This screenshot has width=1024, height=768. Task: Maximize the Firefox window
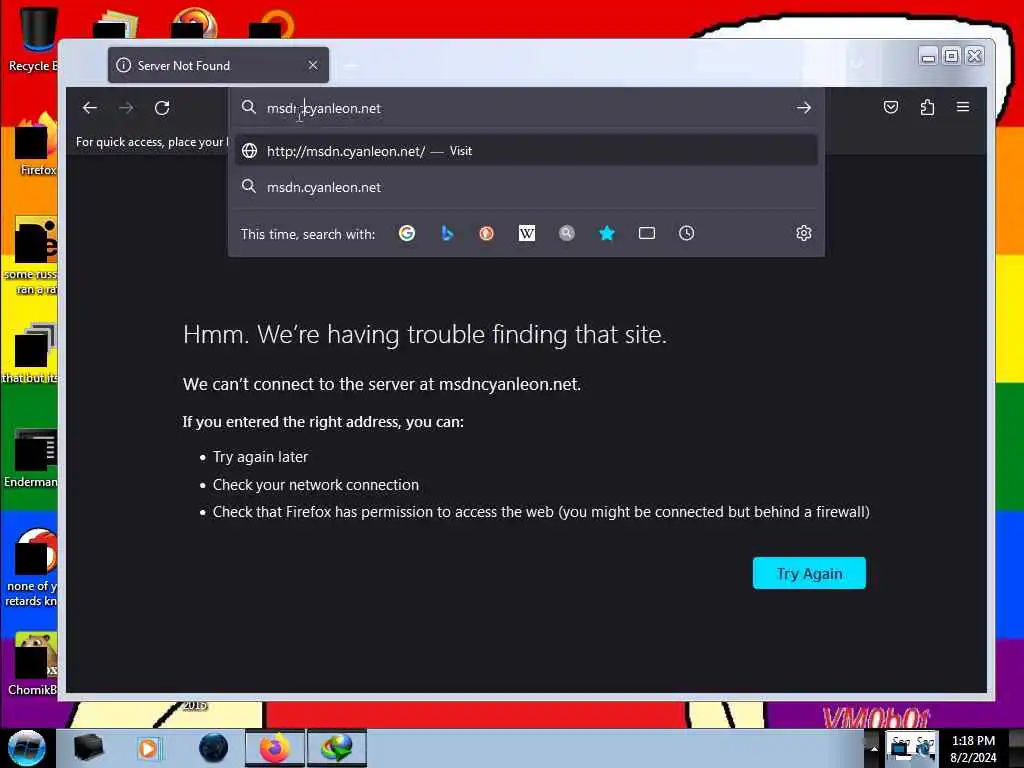[x=952, y=56]
